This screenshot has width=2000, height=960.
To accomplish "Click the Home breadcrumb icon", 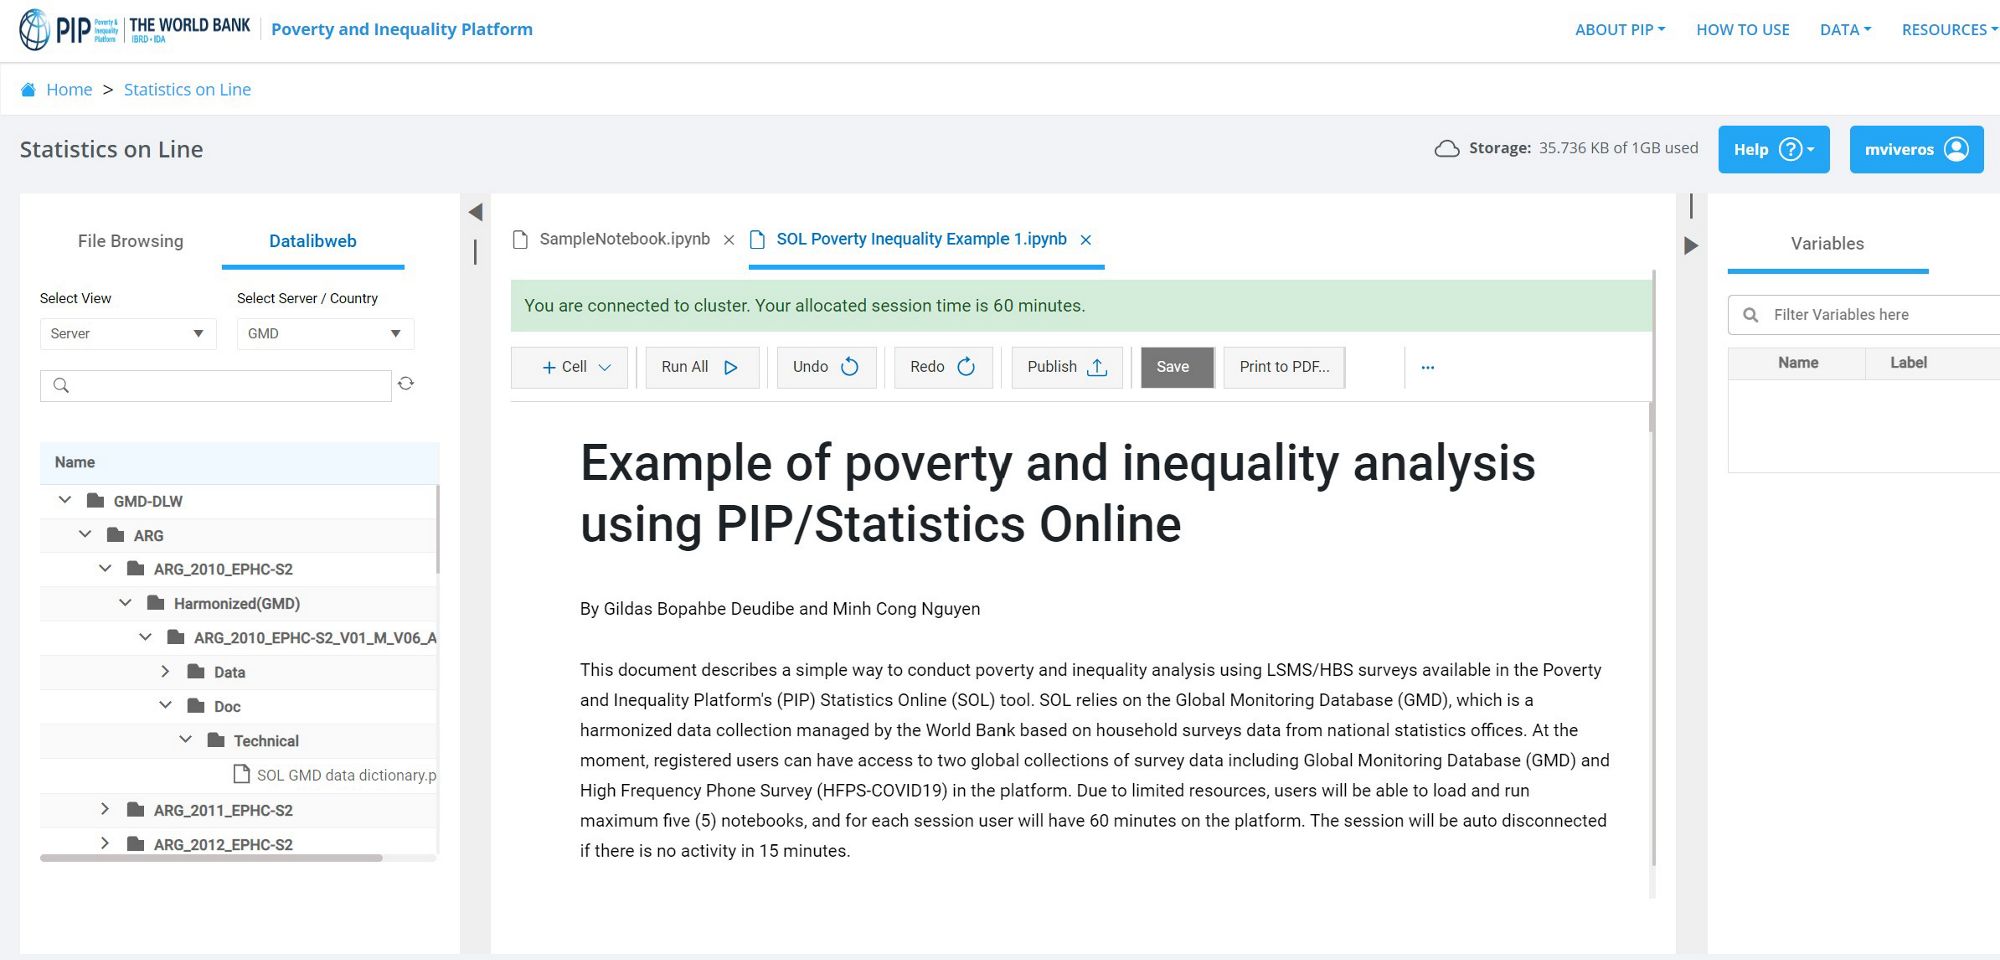I will pos(29,89).
